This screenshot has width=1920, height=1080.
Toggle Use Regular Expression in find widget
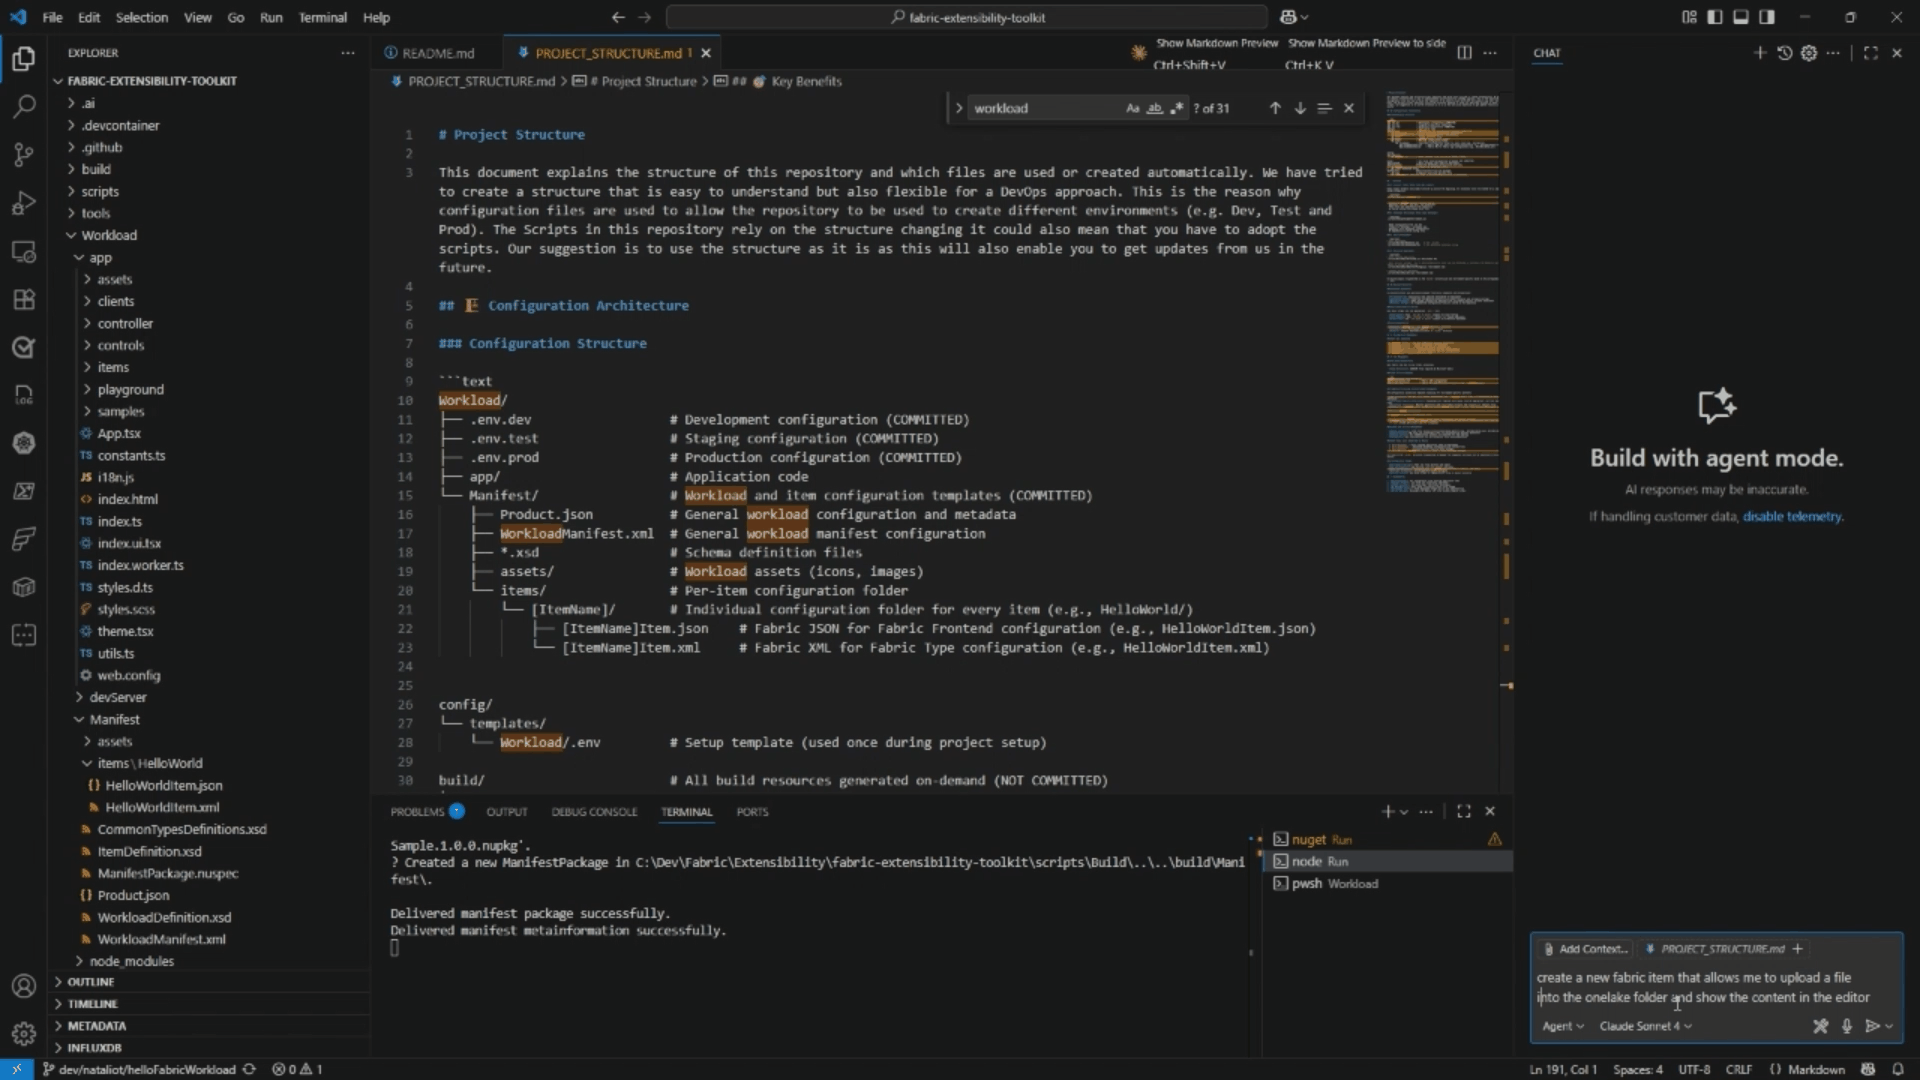(1176, 108)
